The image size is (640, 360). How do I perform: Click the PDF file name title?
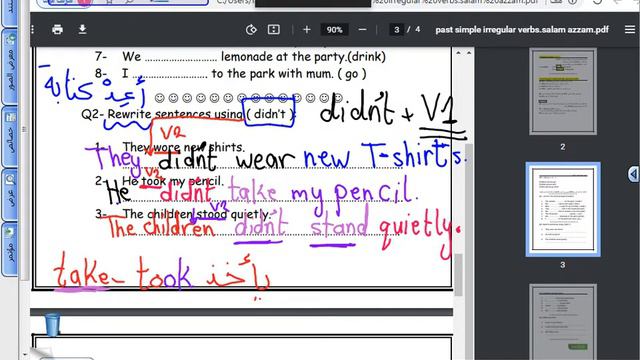tap(522, 29)
